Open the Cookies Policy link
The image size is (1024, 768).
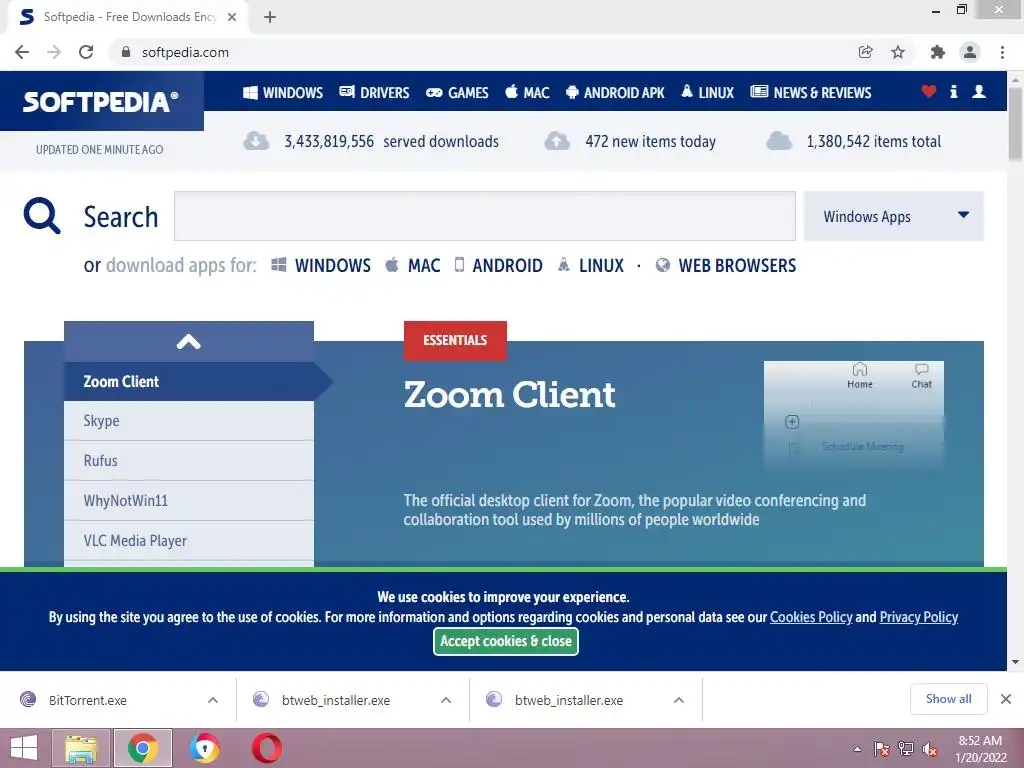pos(811,617)
